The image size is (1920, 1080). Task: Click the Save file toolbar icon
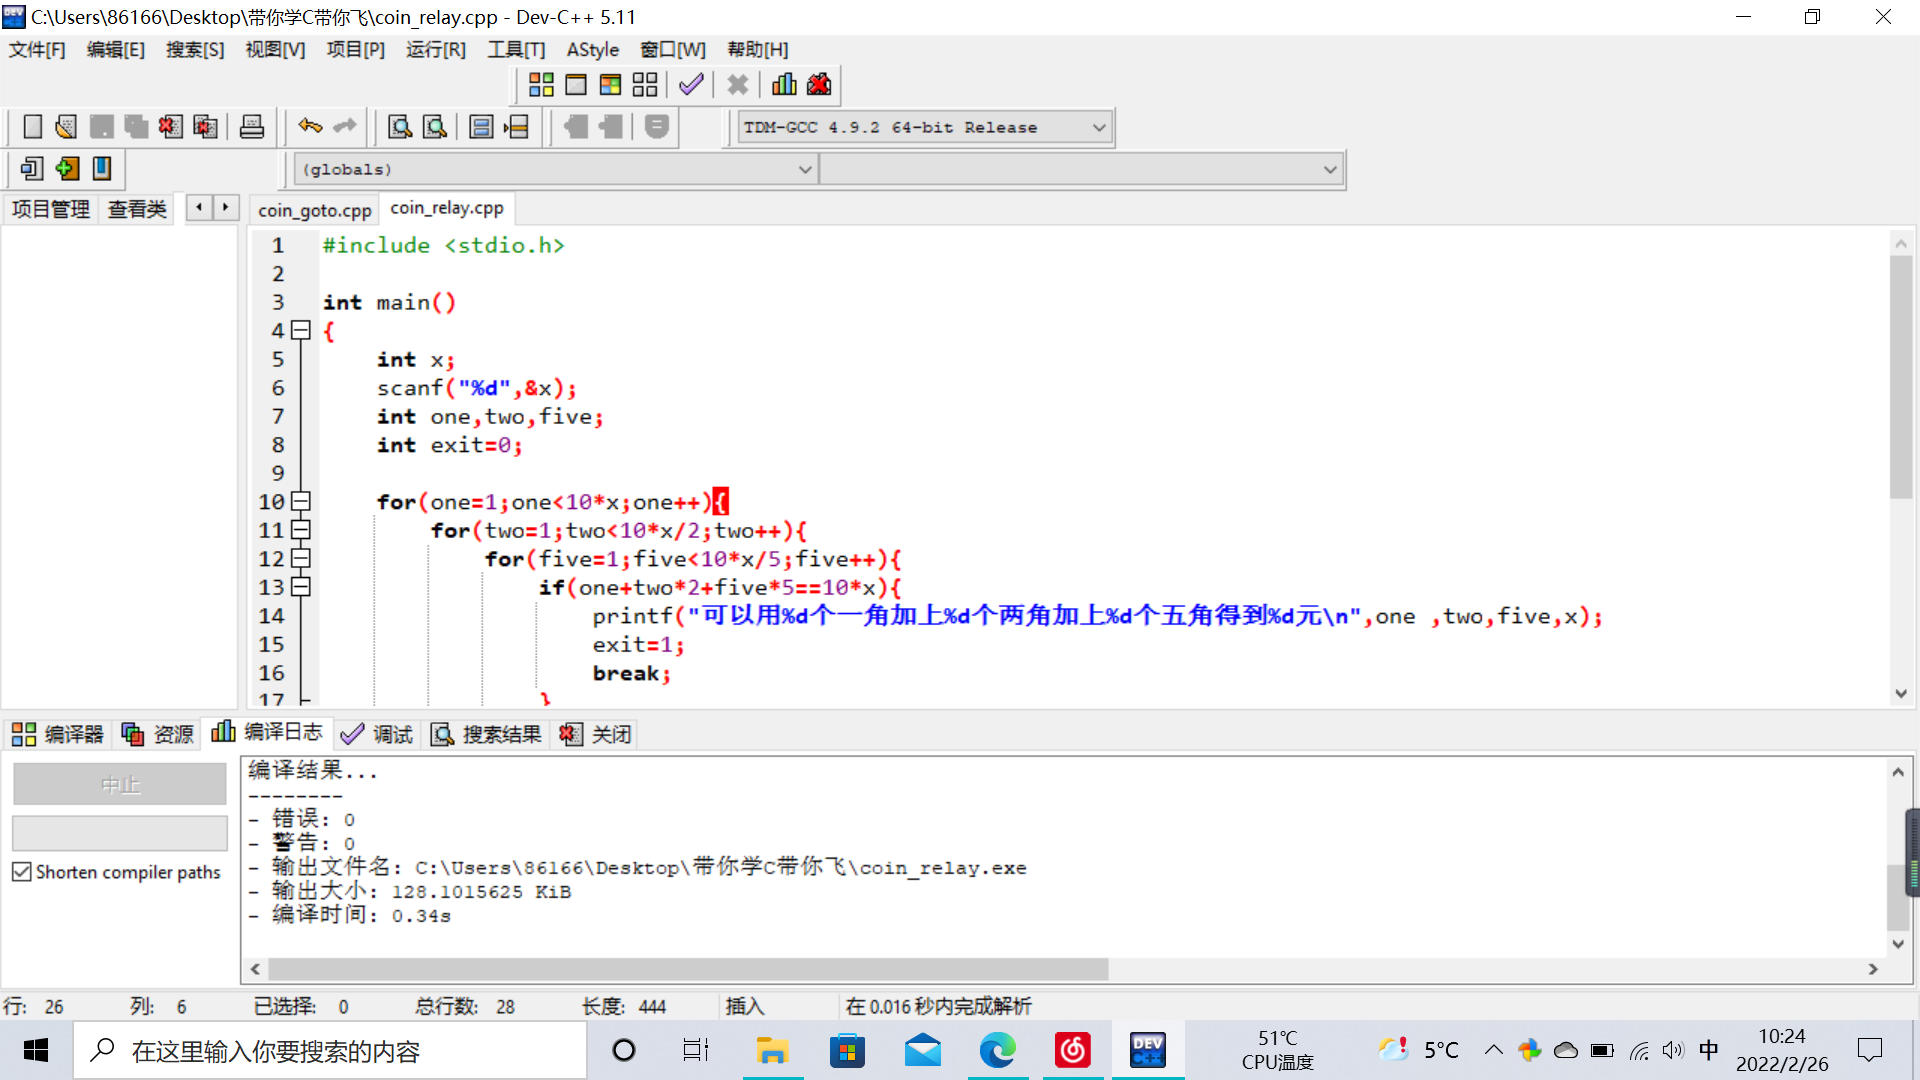[101, 127]
